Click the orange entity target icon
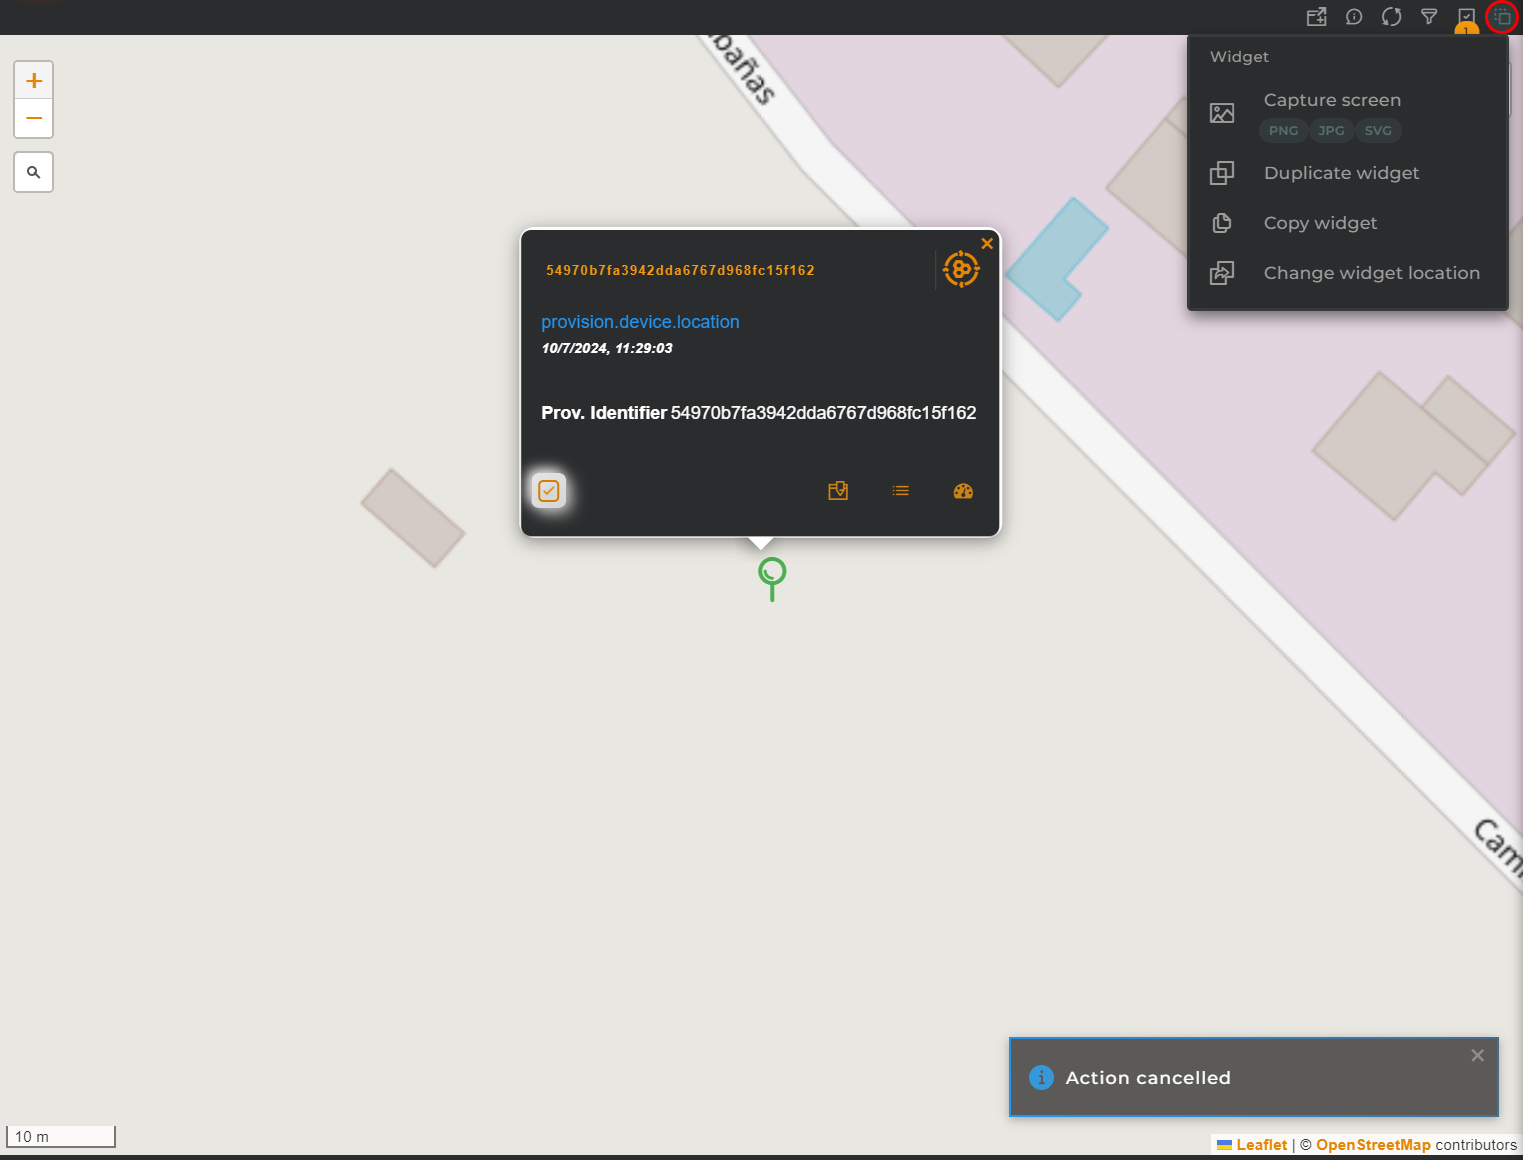The image size is (1523, 1160). (x=961, y=269)
